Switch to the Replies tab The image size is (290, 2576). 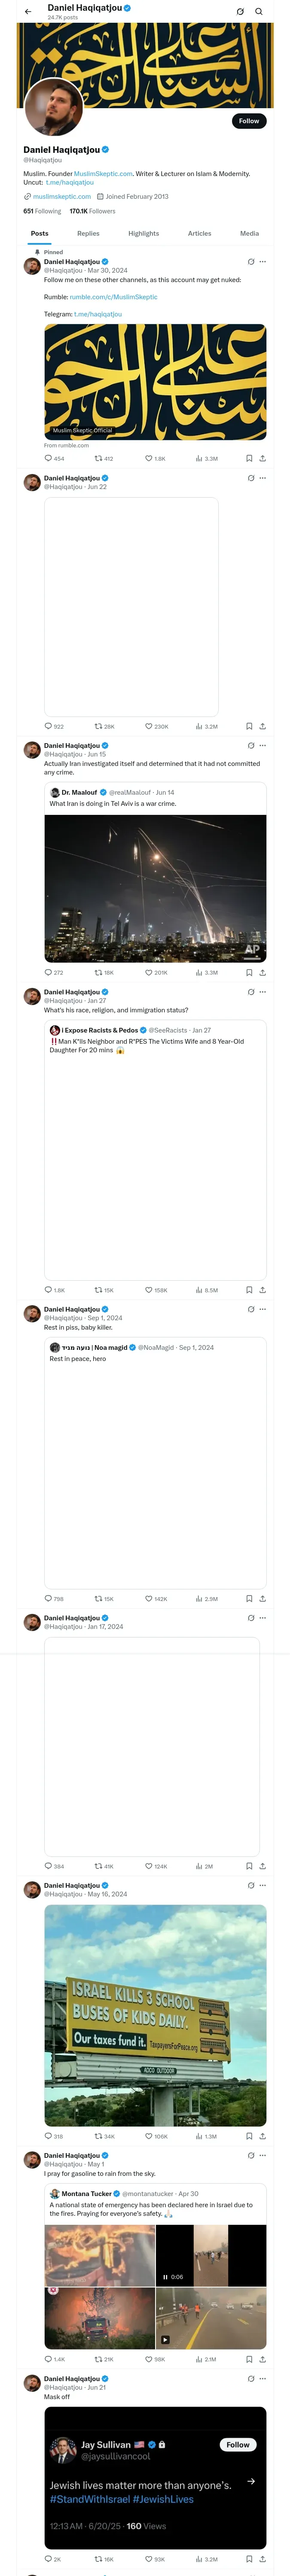[88, 233]
